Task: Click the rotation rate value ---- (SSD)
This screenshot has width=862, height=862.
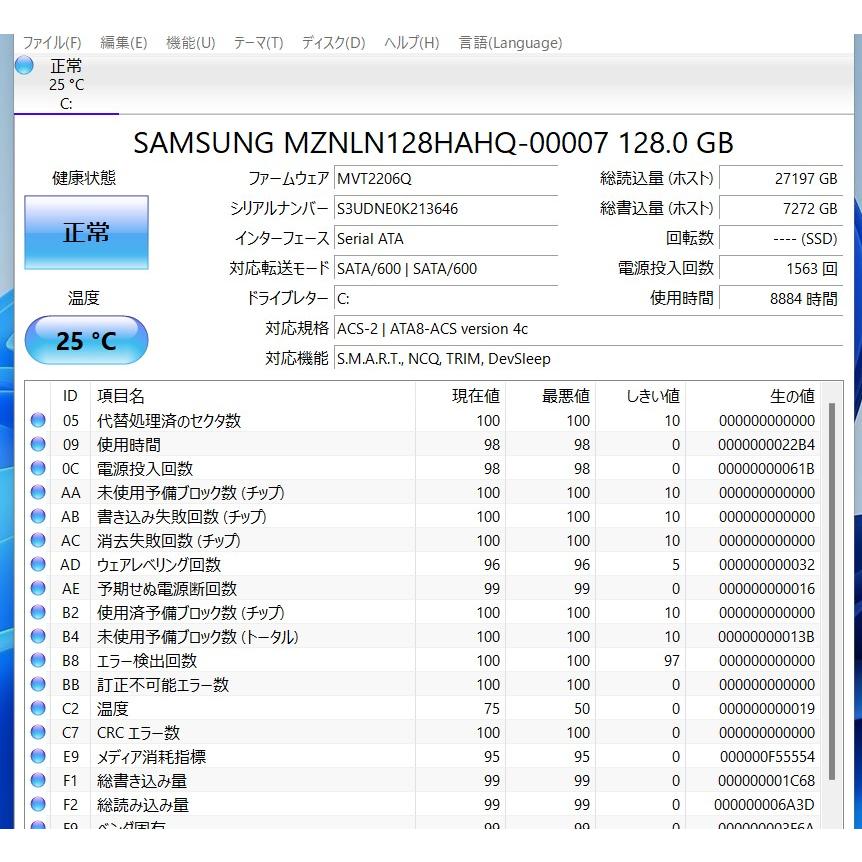Action: 781,239
